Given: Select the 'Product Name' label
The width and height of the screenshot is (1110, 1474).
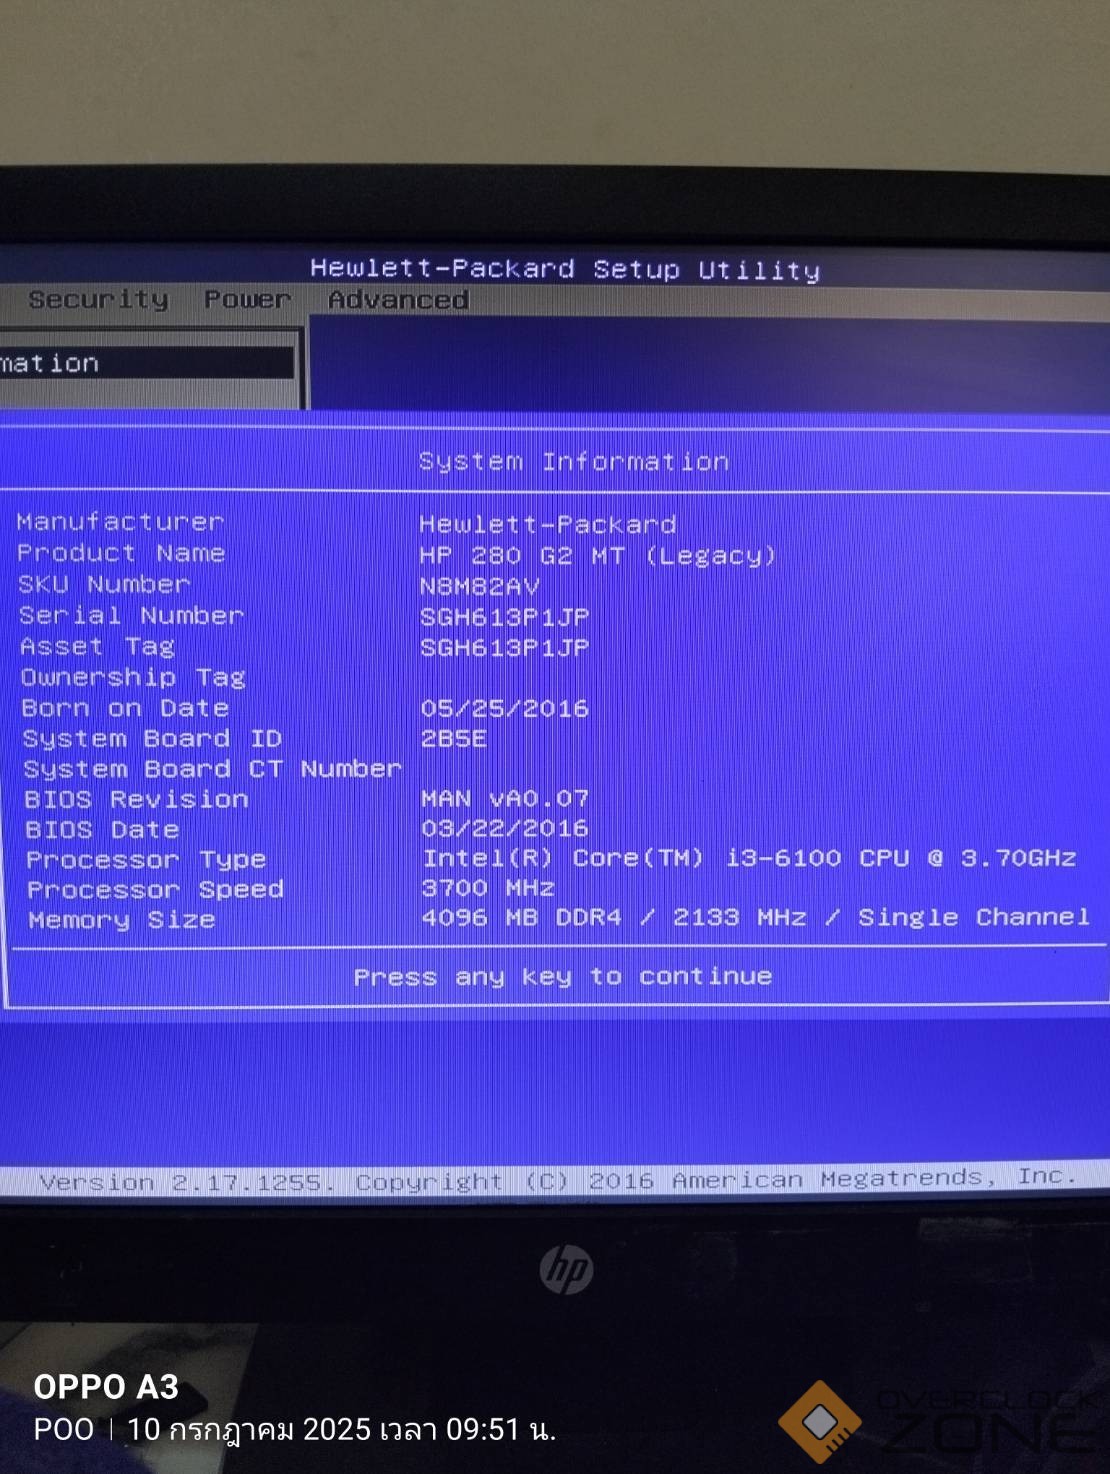Looking at the screenshot, I should coord(121,552).
